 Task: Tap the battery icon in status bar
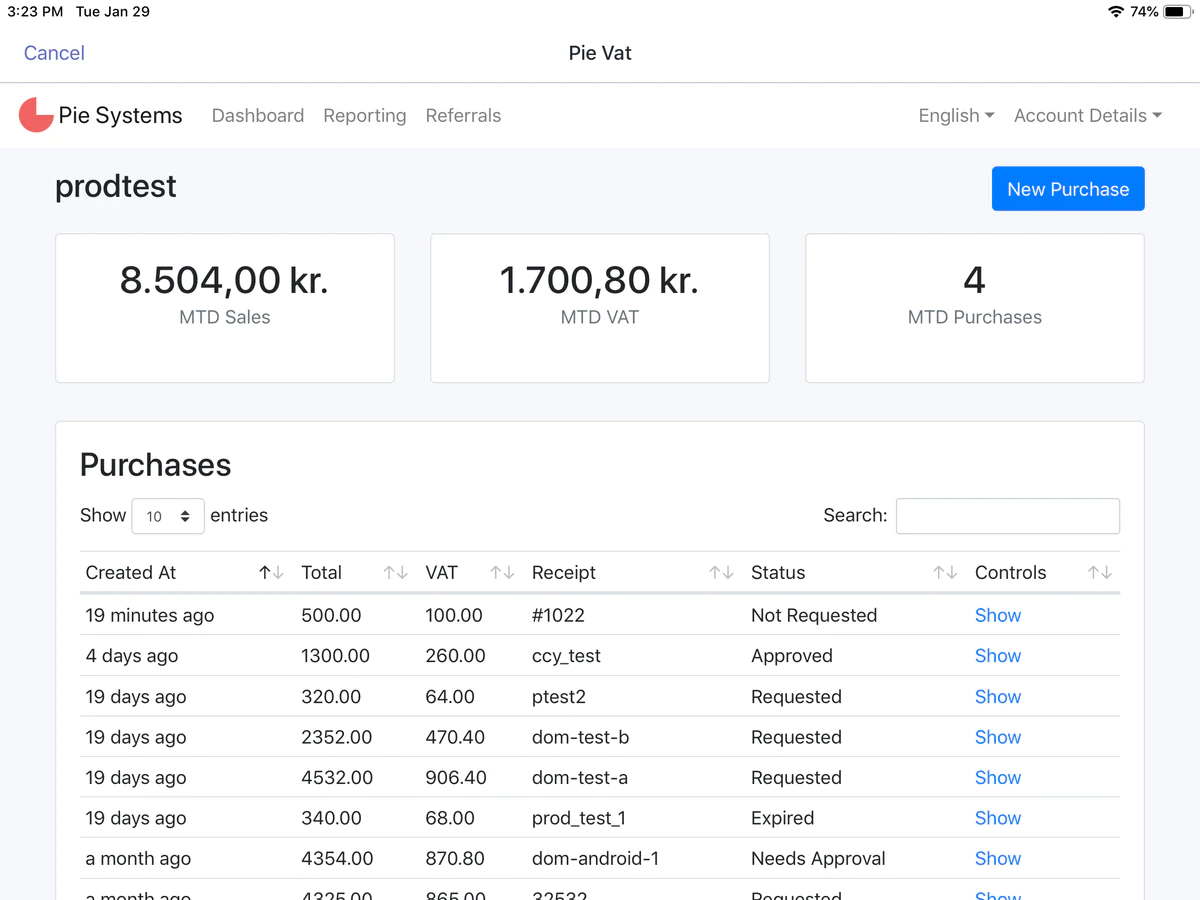1177,12
